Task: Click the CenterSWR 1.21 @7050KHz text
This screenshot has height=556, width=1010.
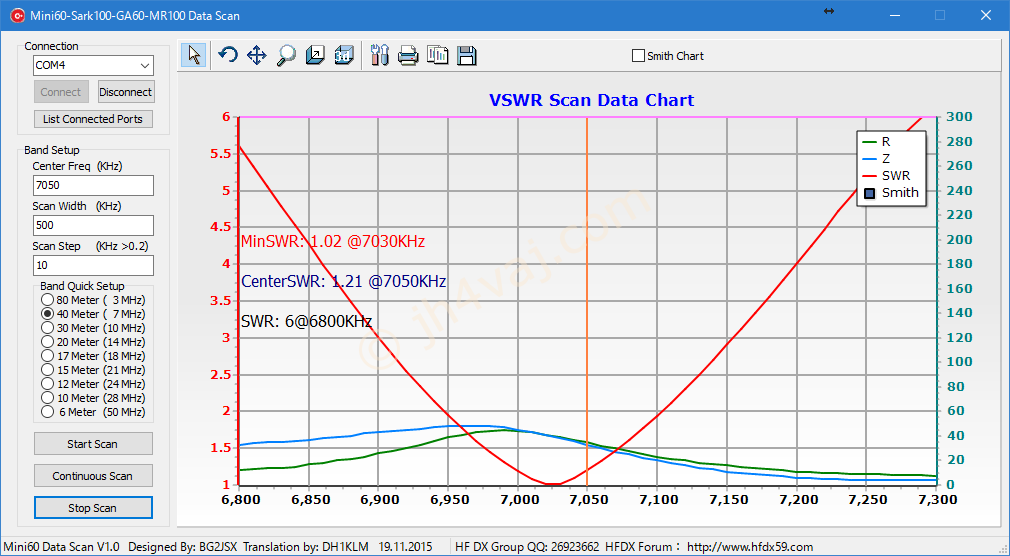Action: click(343, 282)
